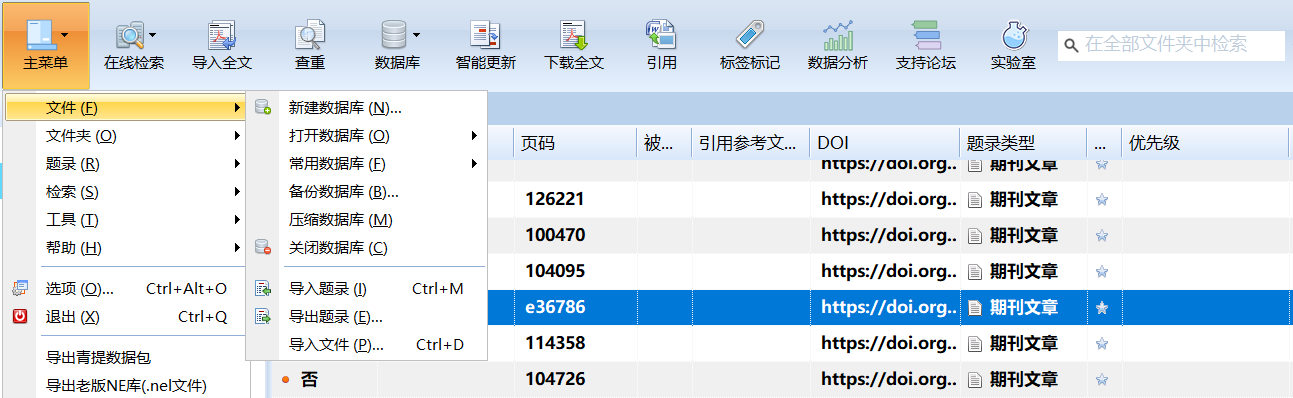The width and height of the screenshot is (1293, 398).
Task: Select the 文件 (F) menu item
Action: 125,107
